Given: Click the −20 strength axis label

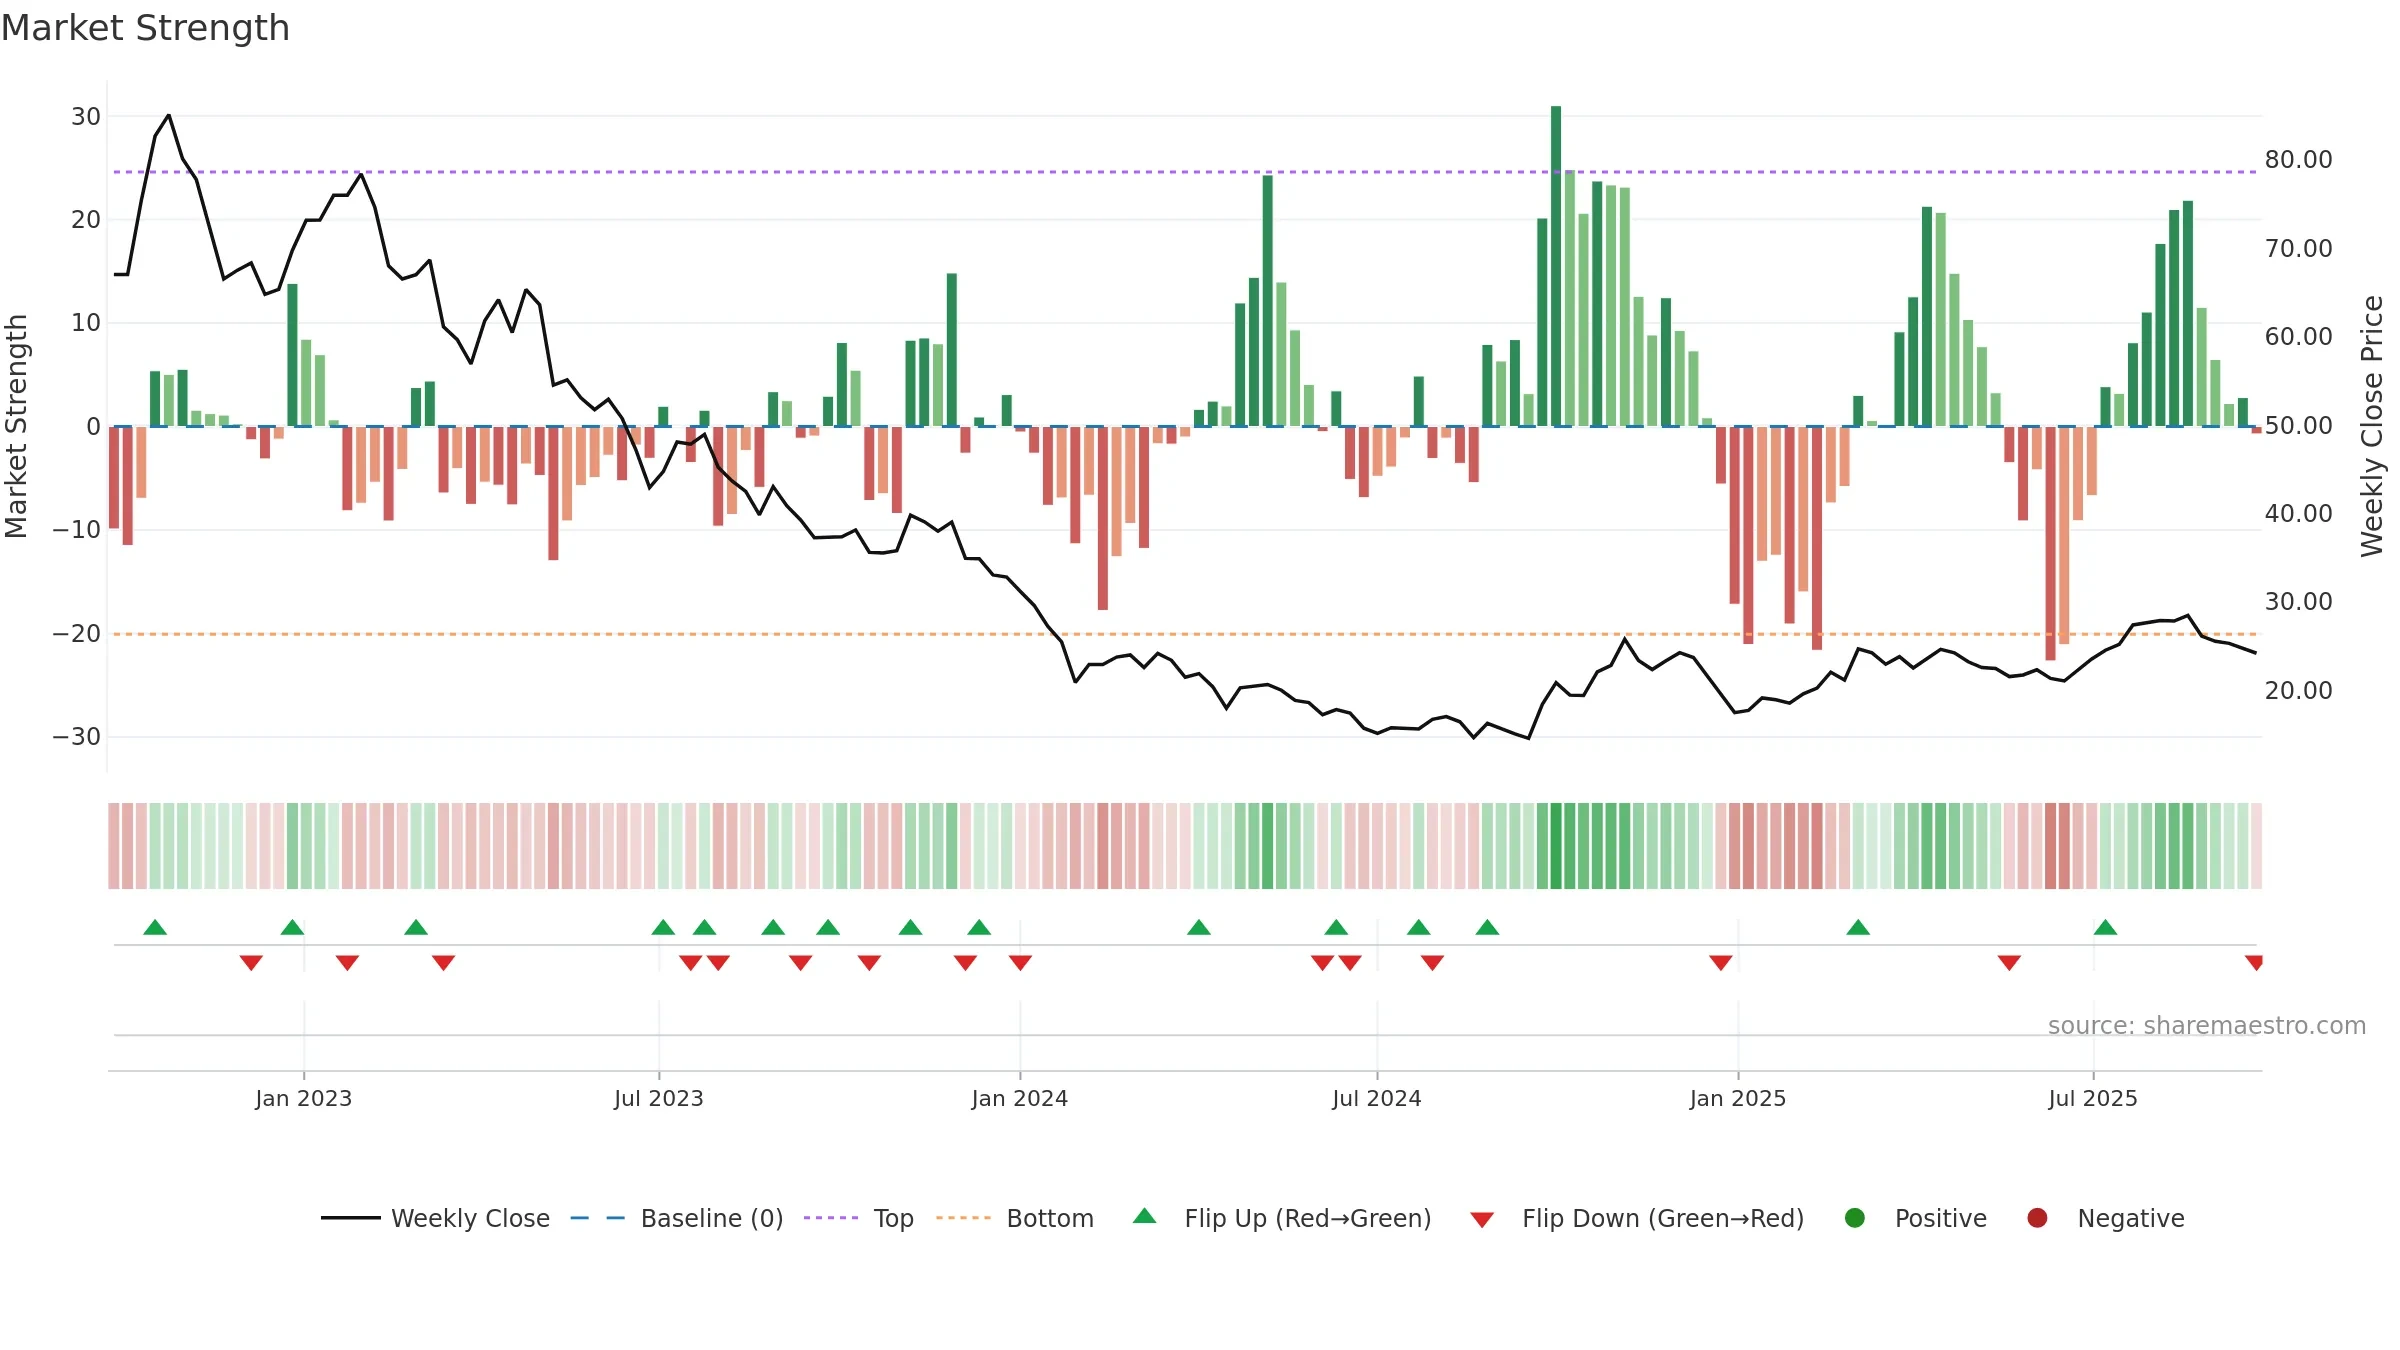Looking at the screenshot, I should click(77, 633).
